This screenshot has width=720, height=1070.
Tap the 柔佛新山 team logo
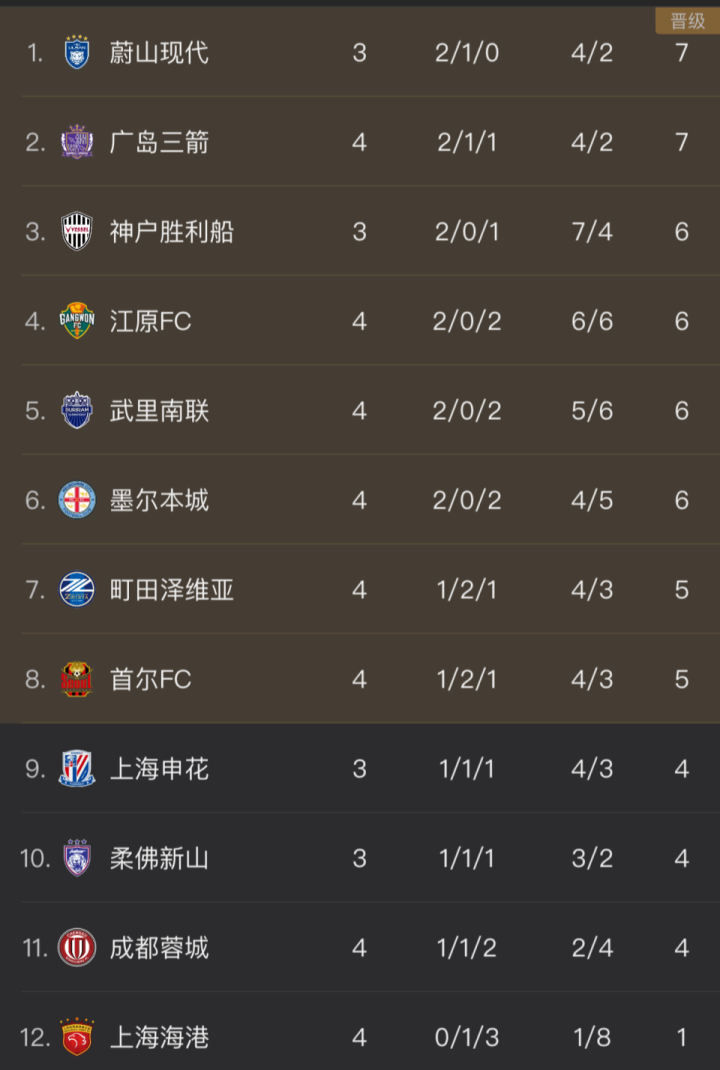[x=77, y=858]
